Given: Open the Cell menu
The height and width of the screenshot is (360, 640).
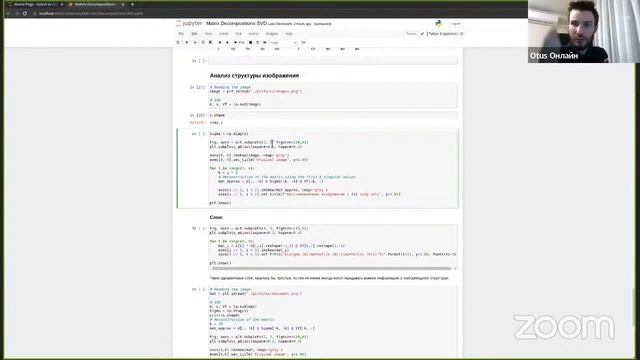Looking at the screenshot, I should point(238,34).
